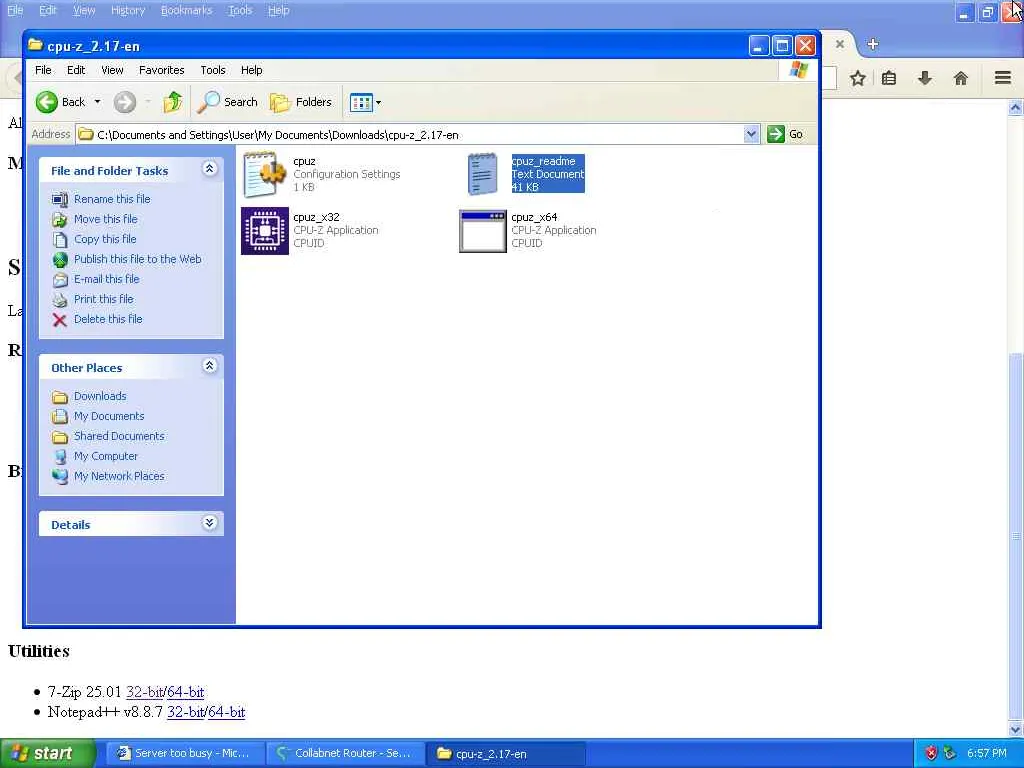Go up one folder level with Up icon
The image size is (1024, 768).
coord(172,102)
